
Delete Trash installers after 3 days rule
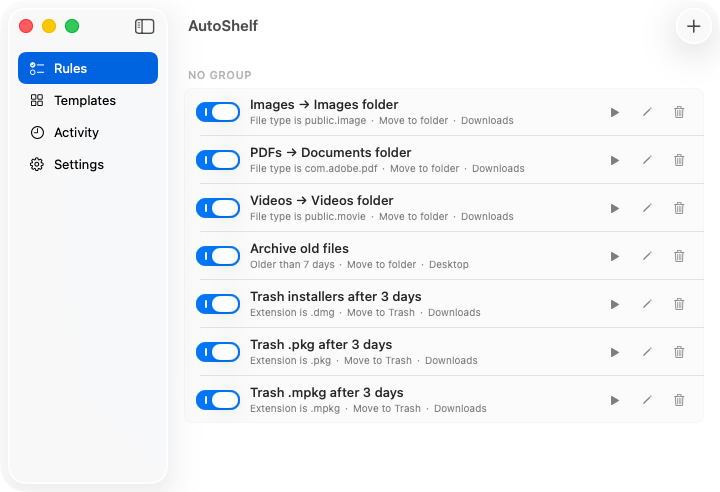(x=679, y=304)
